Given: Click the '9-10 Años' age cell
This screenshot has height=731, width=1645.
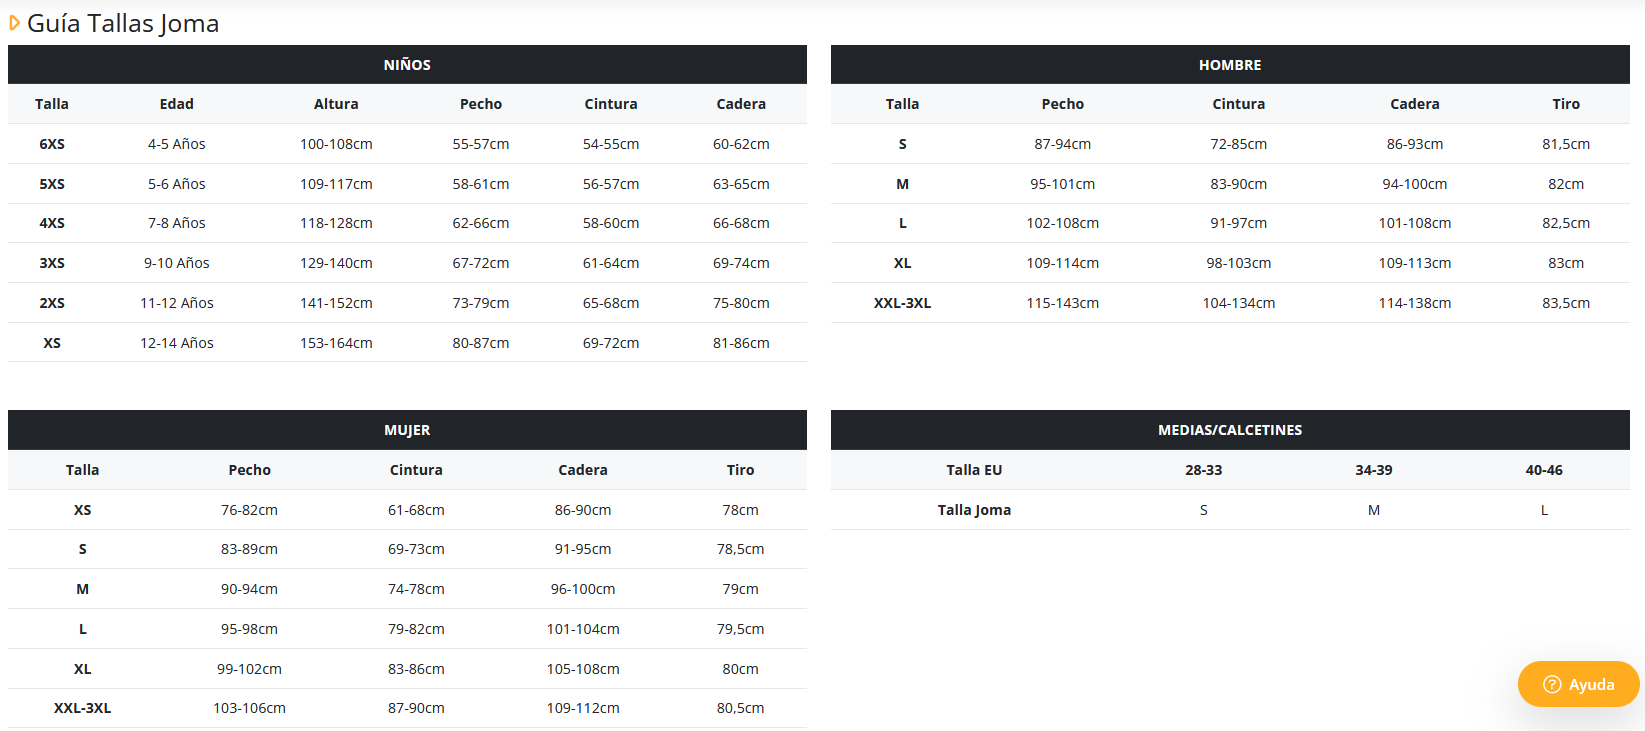Looking at the screenshot, I should coord(177,263).
